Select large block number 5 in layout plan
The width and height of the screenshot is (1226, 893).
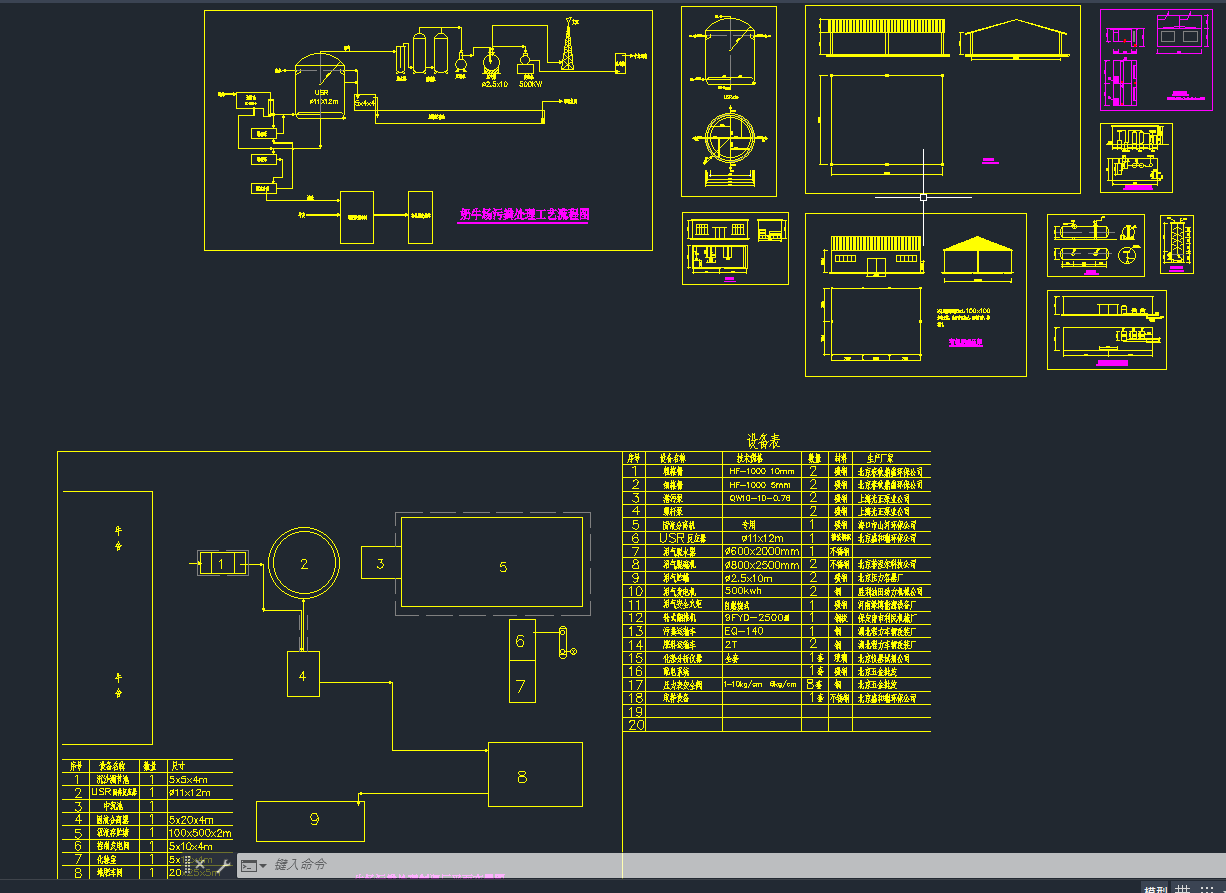pos(491,561)
